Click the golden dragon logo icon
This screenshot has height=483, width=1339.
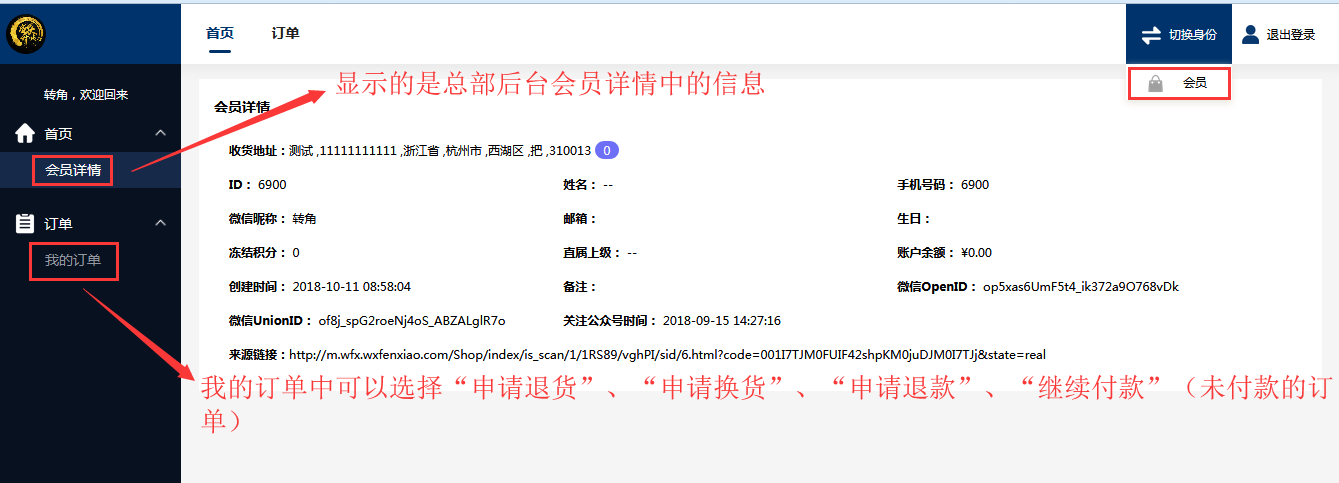[x=25, y=34]
